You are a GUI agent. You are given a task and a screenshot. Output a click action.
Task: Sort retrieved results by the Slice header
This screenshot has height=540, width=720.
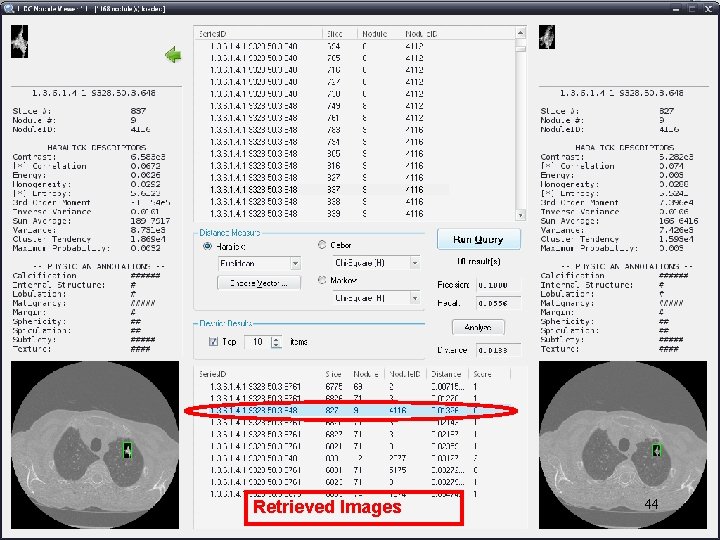[x=333, y=374]
